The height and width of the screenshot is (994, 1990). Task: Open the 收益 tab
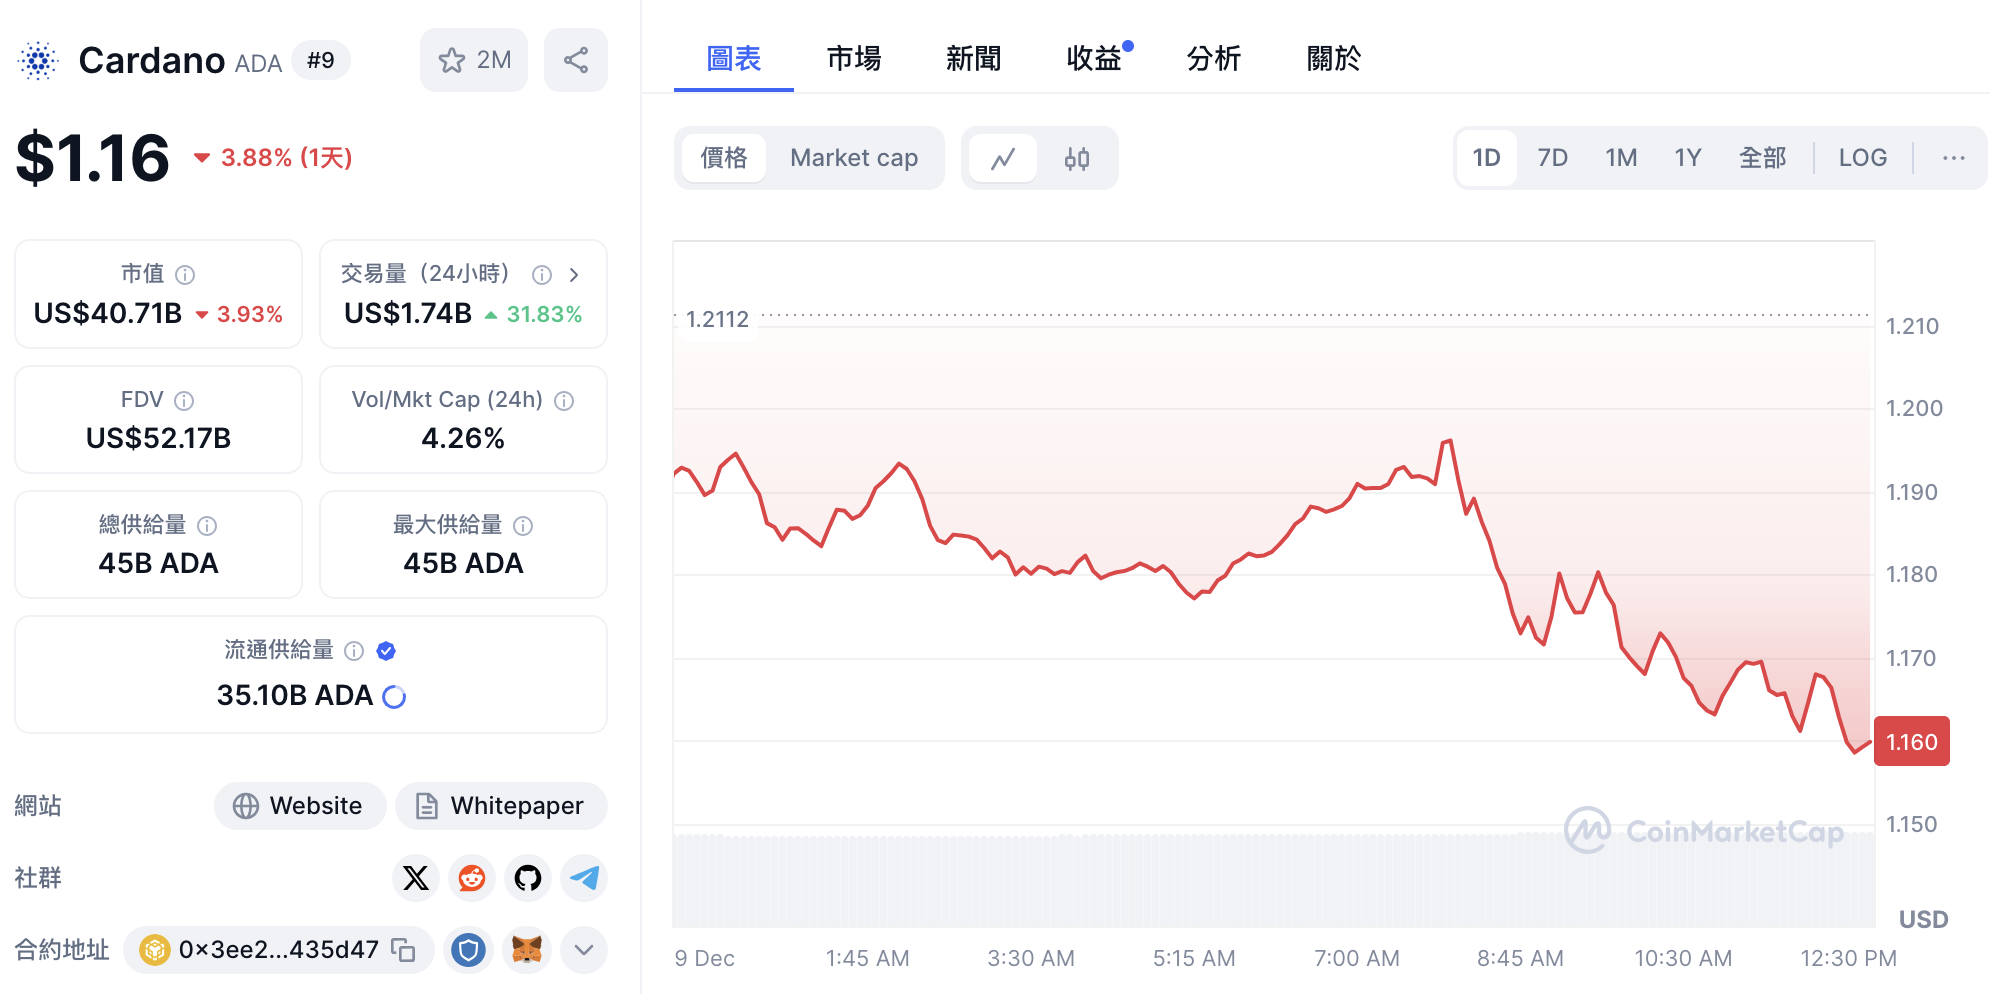(1094, 59)
